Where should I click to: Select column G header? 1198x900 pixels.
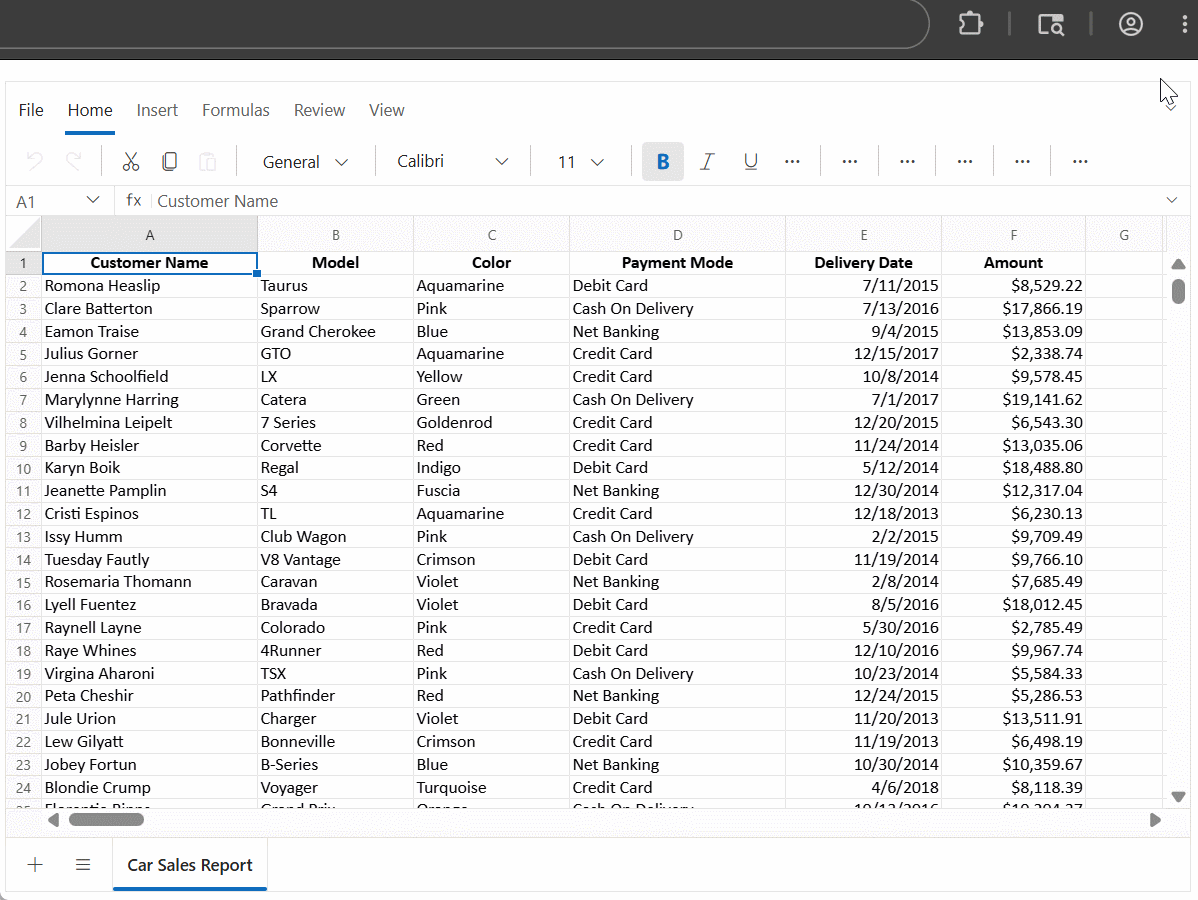point(1124,235)
